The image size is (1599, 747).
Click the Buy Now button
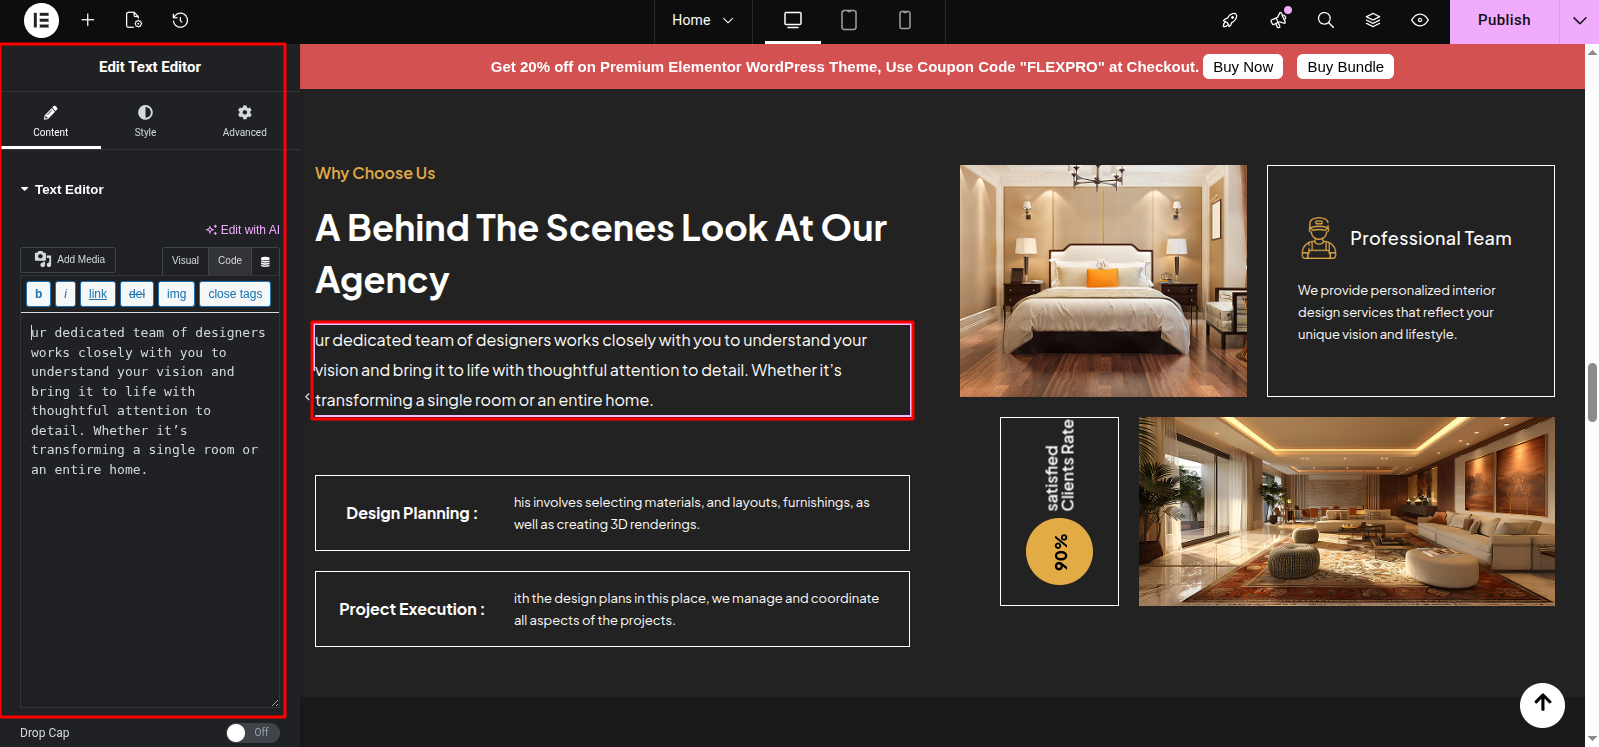[1243, 67]
